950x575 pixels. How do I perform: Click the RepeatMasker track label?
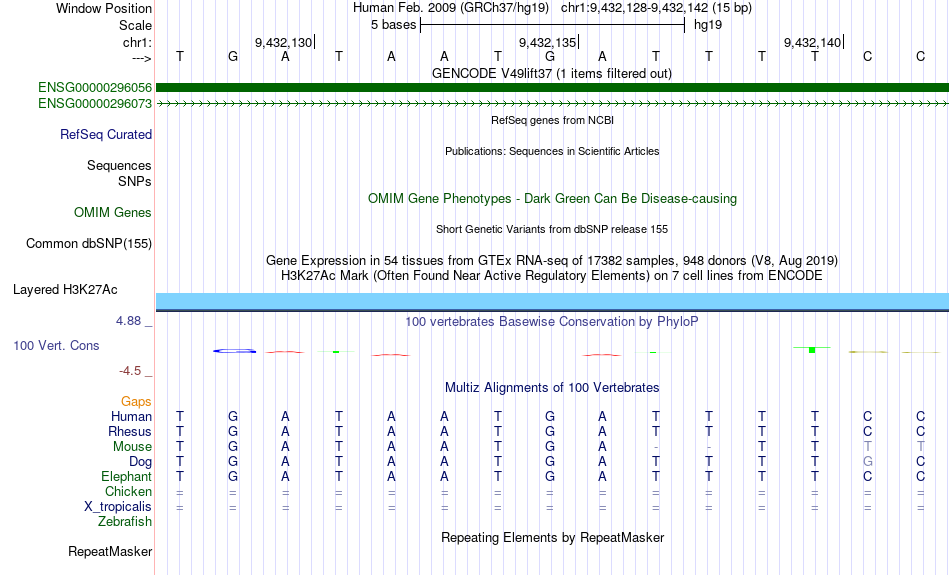click(x=110, y=551)
